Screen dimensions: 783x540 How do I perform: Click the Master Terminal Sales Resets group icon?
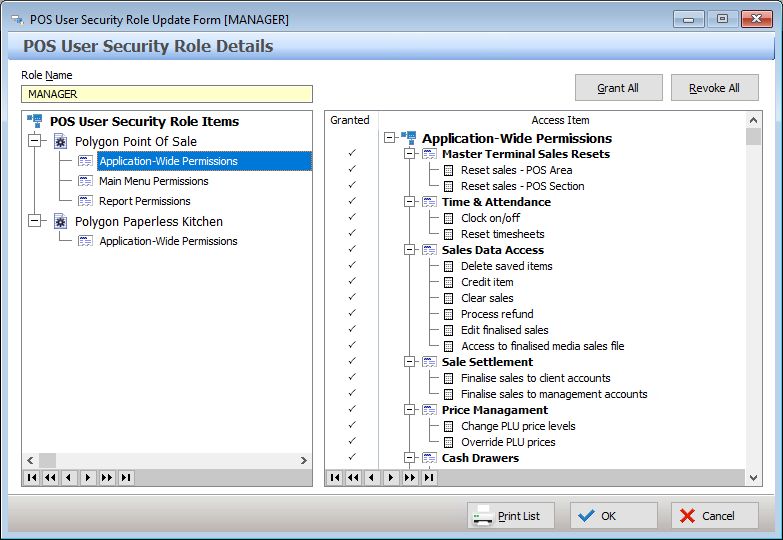pyautogui.click(x=429, y=154)
